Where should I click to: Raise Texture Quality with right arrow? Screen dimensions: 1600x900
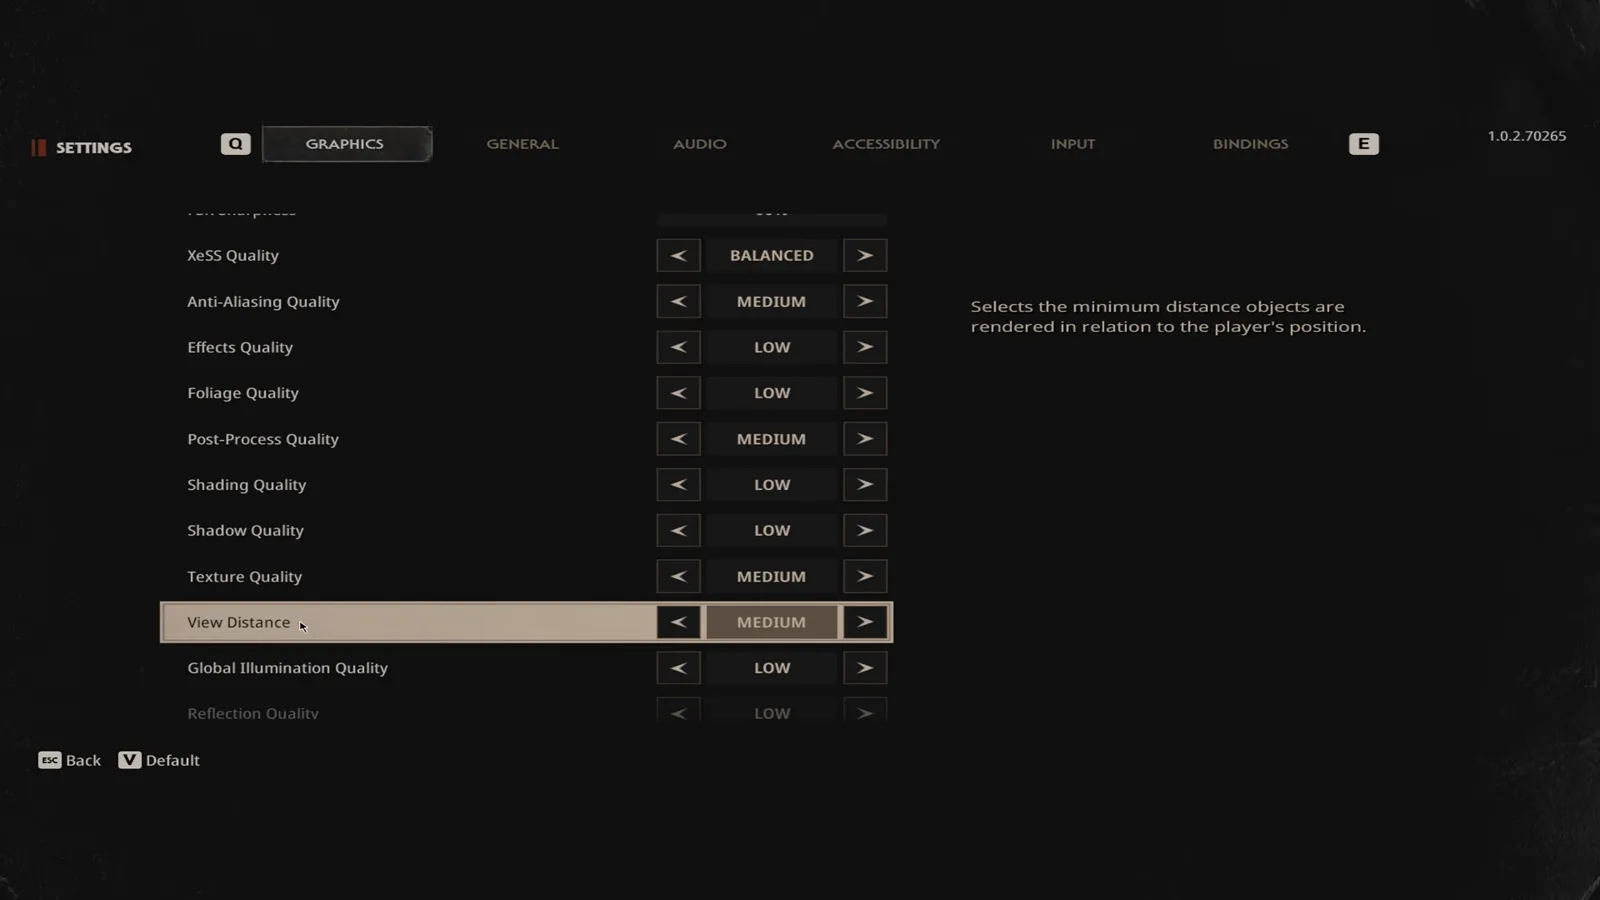pyautogui.click(x=865, y=576)
